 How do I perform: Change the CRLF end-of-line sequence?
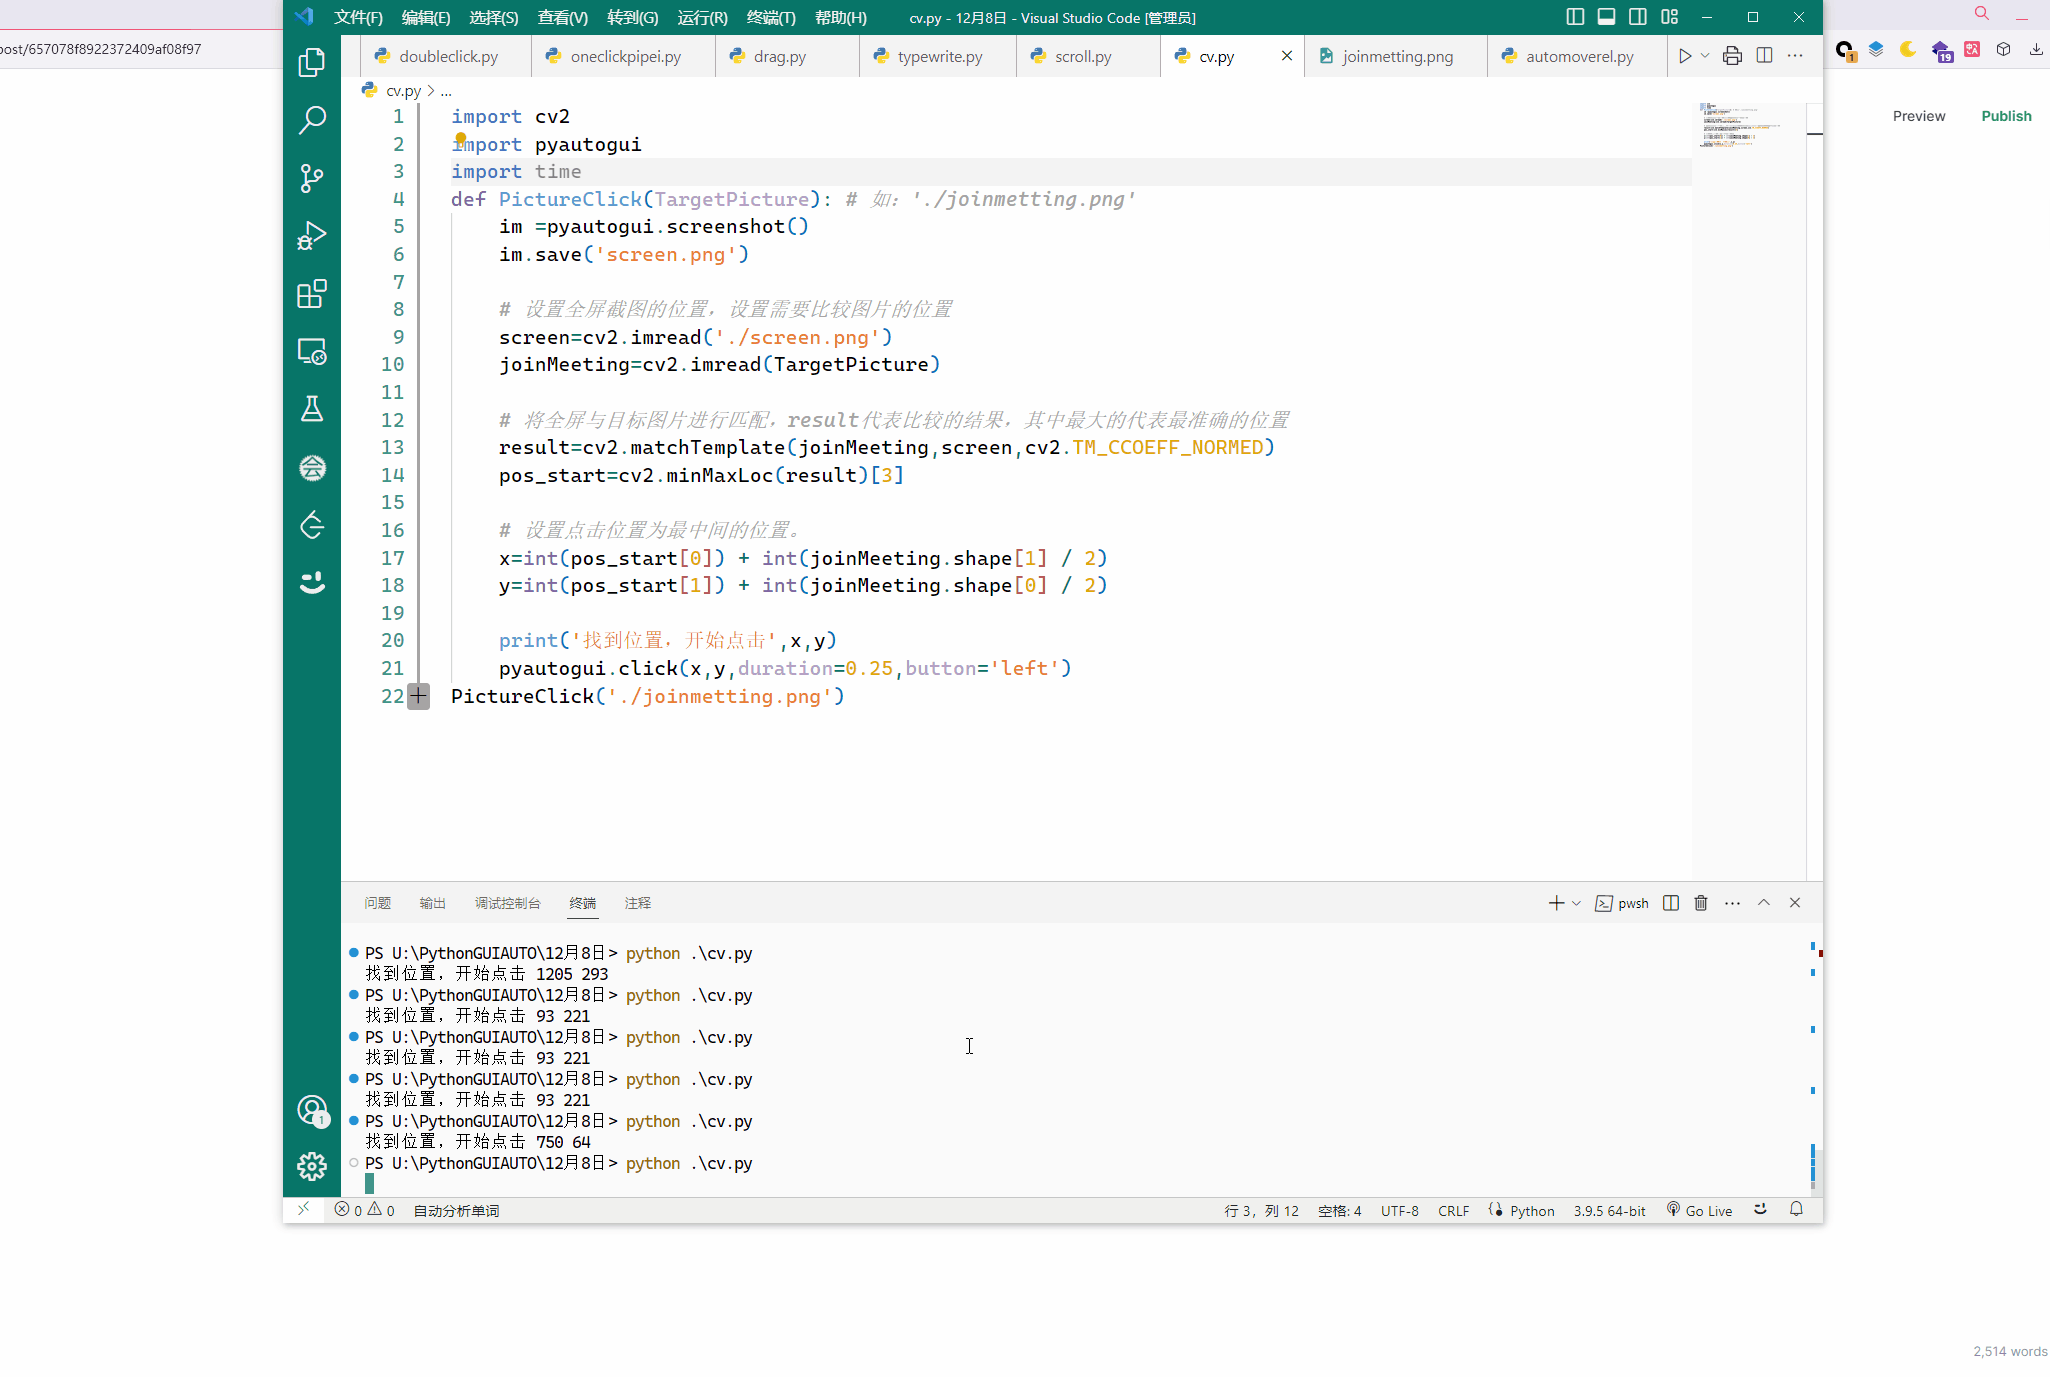point(1453,1210)
